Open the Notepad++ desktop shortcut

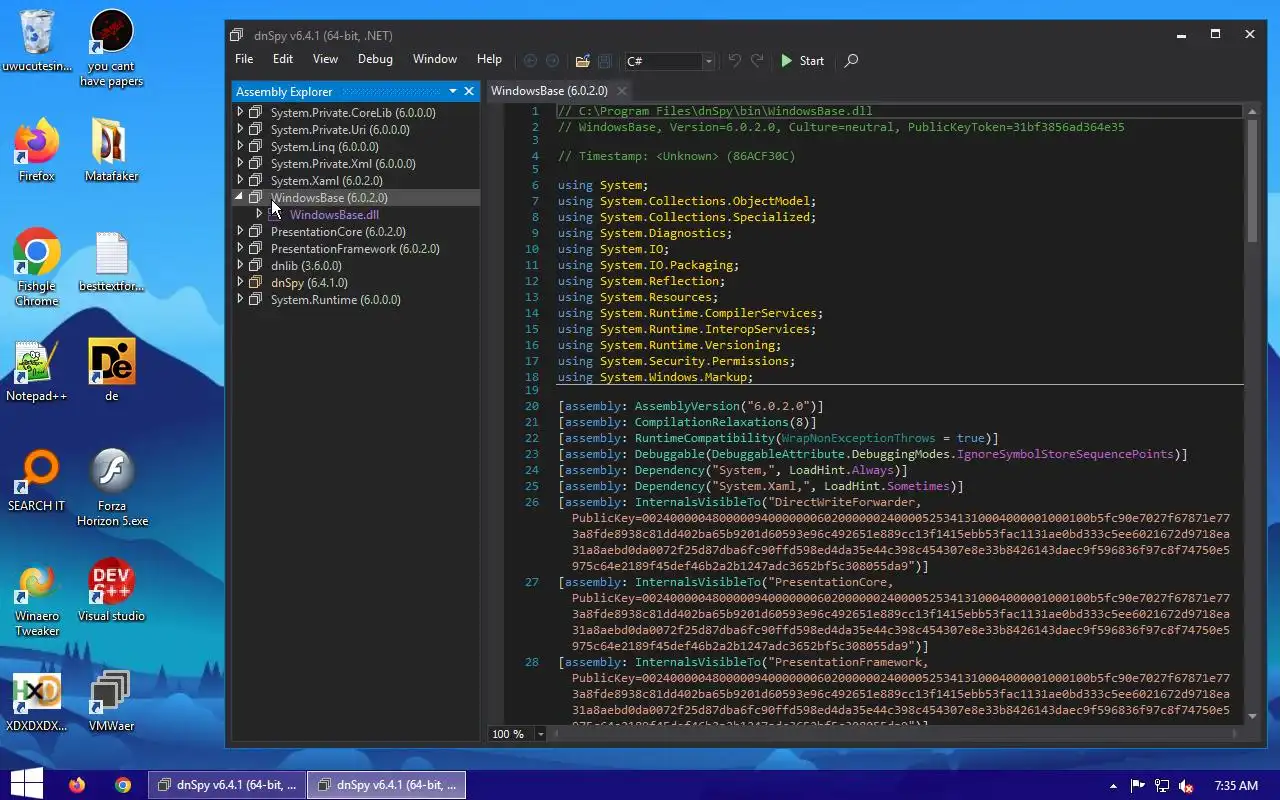[x=37, y=371]
